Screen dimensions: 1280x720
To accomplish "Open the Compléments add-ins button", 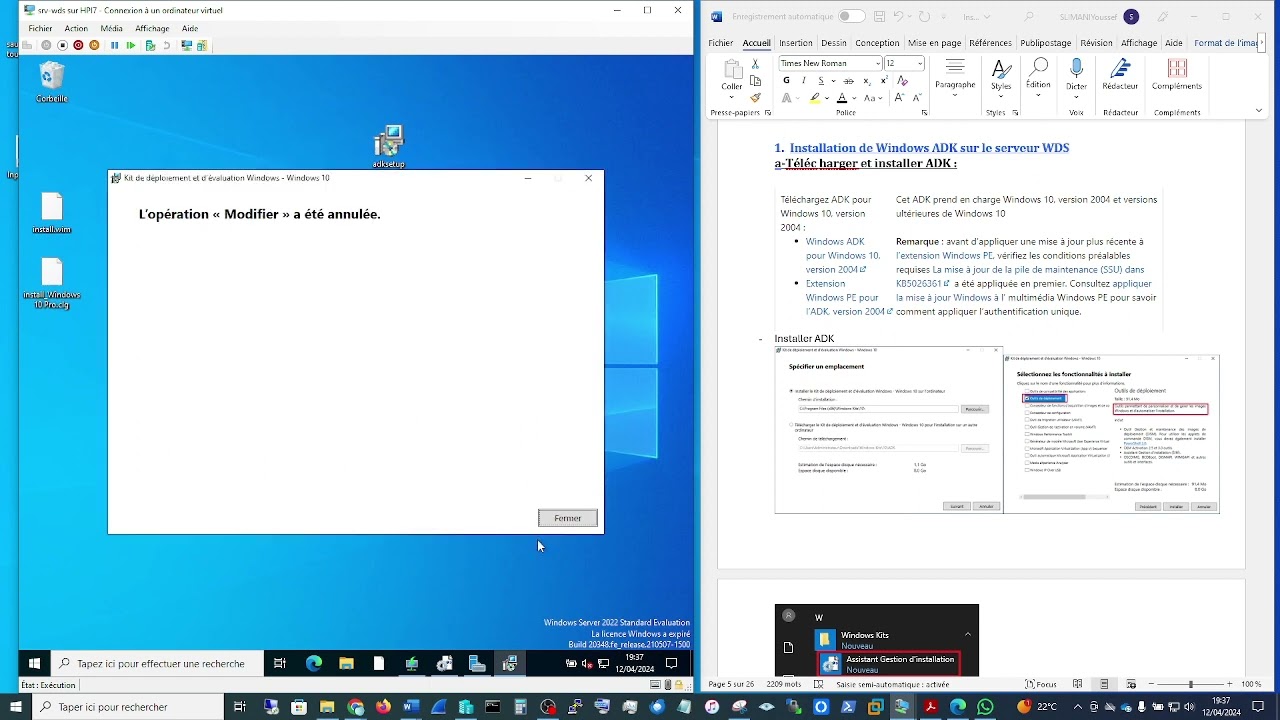I will pos(1177,75).
